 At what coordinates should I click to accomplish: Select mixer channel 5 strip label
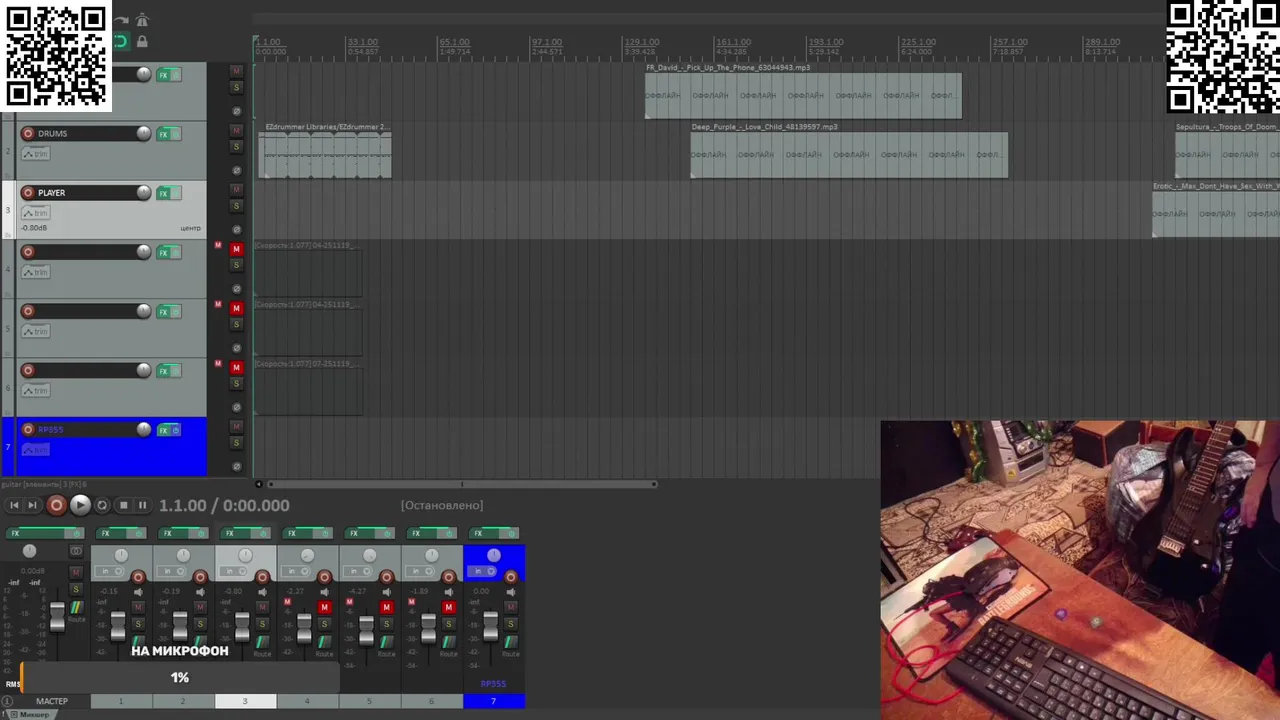pyautogui.click(x=369, y=701)
